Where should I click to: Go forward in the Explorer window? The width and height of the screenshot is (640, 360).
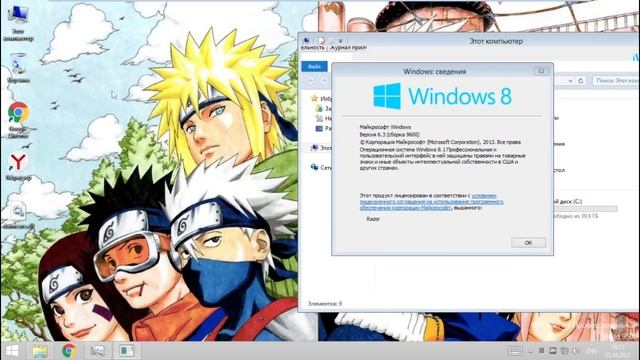[x=323, y=81]
